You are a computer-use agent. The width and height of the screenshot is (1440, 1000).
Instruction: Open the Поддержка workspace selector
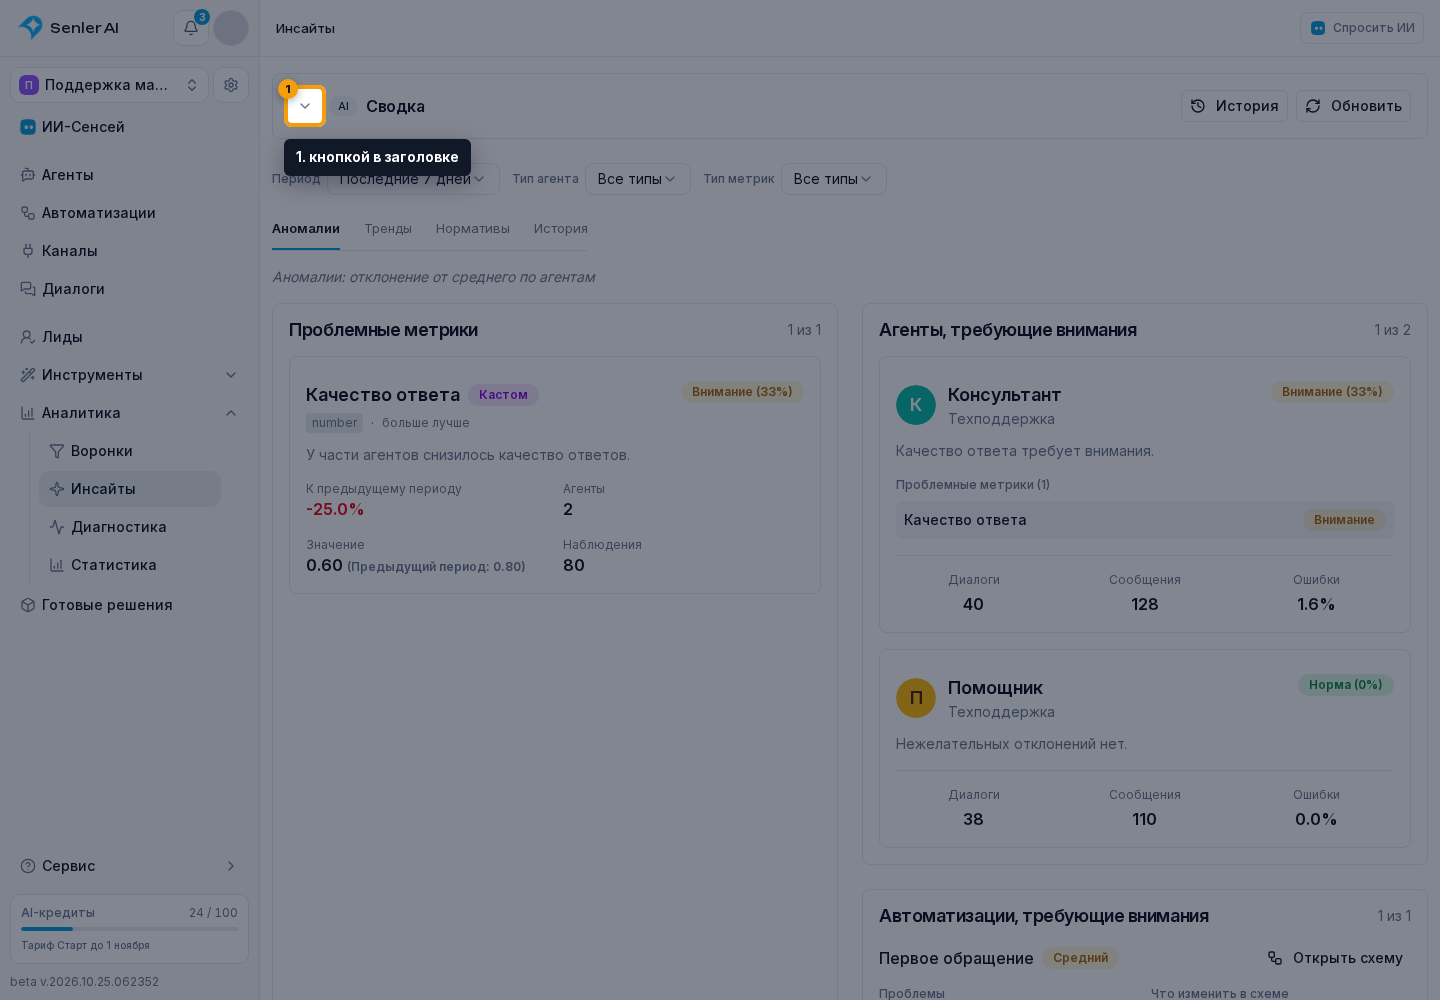(109, 85)
